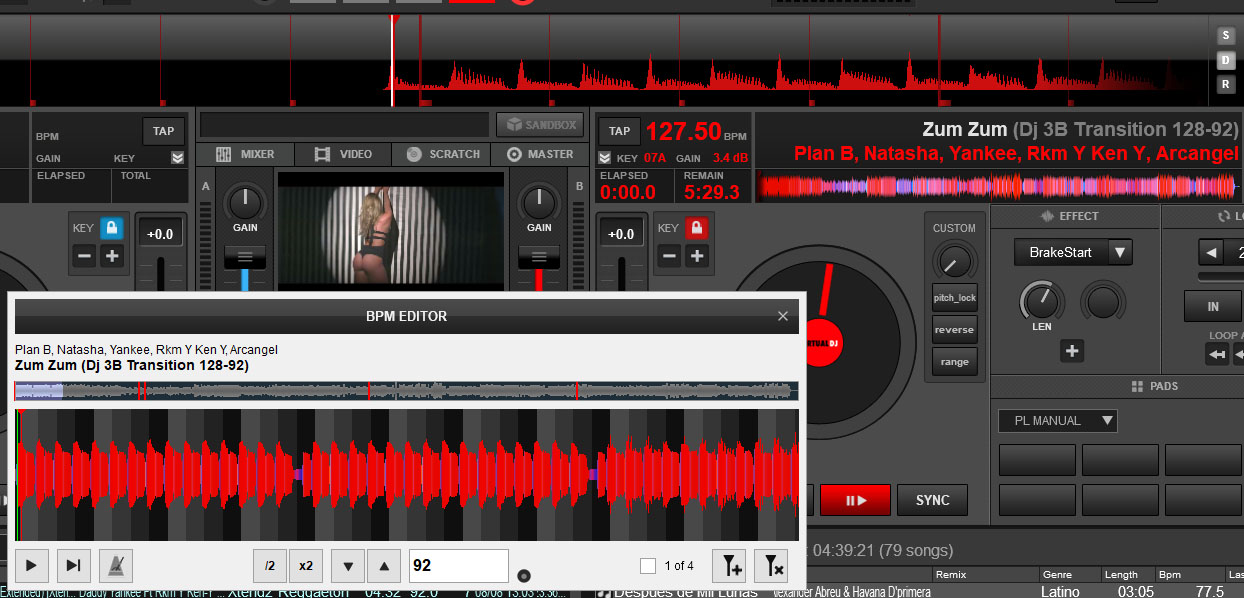Trigger the first pad in bottom row
This screenshot has height=598, width=1244.
click(x=1037, y=499)
